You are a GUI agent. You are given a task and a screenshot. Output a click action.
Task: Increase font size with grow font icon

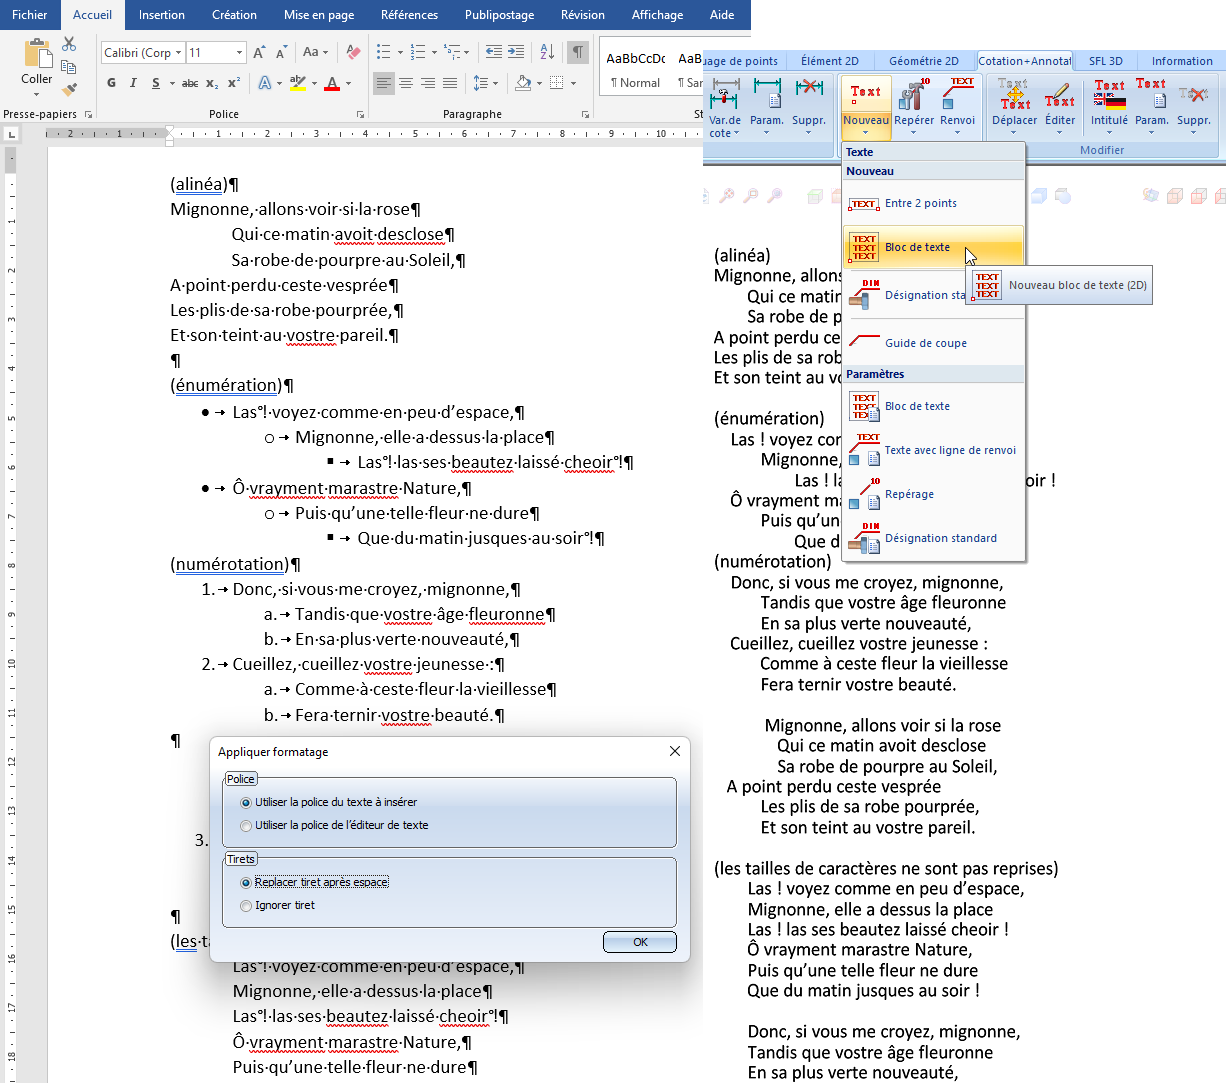(x=259, y=52)
